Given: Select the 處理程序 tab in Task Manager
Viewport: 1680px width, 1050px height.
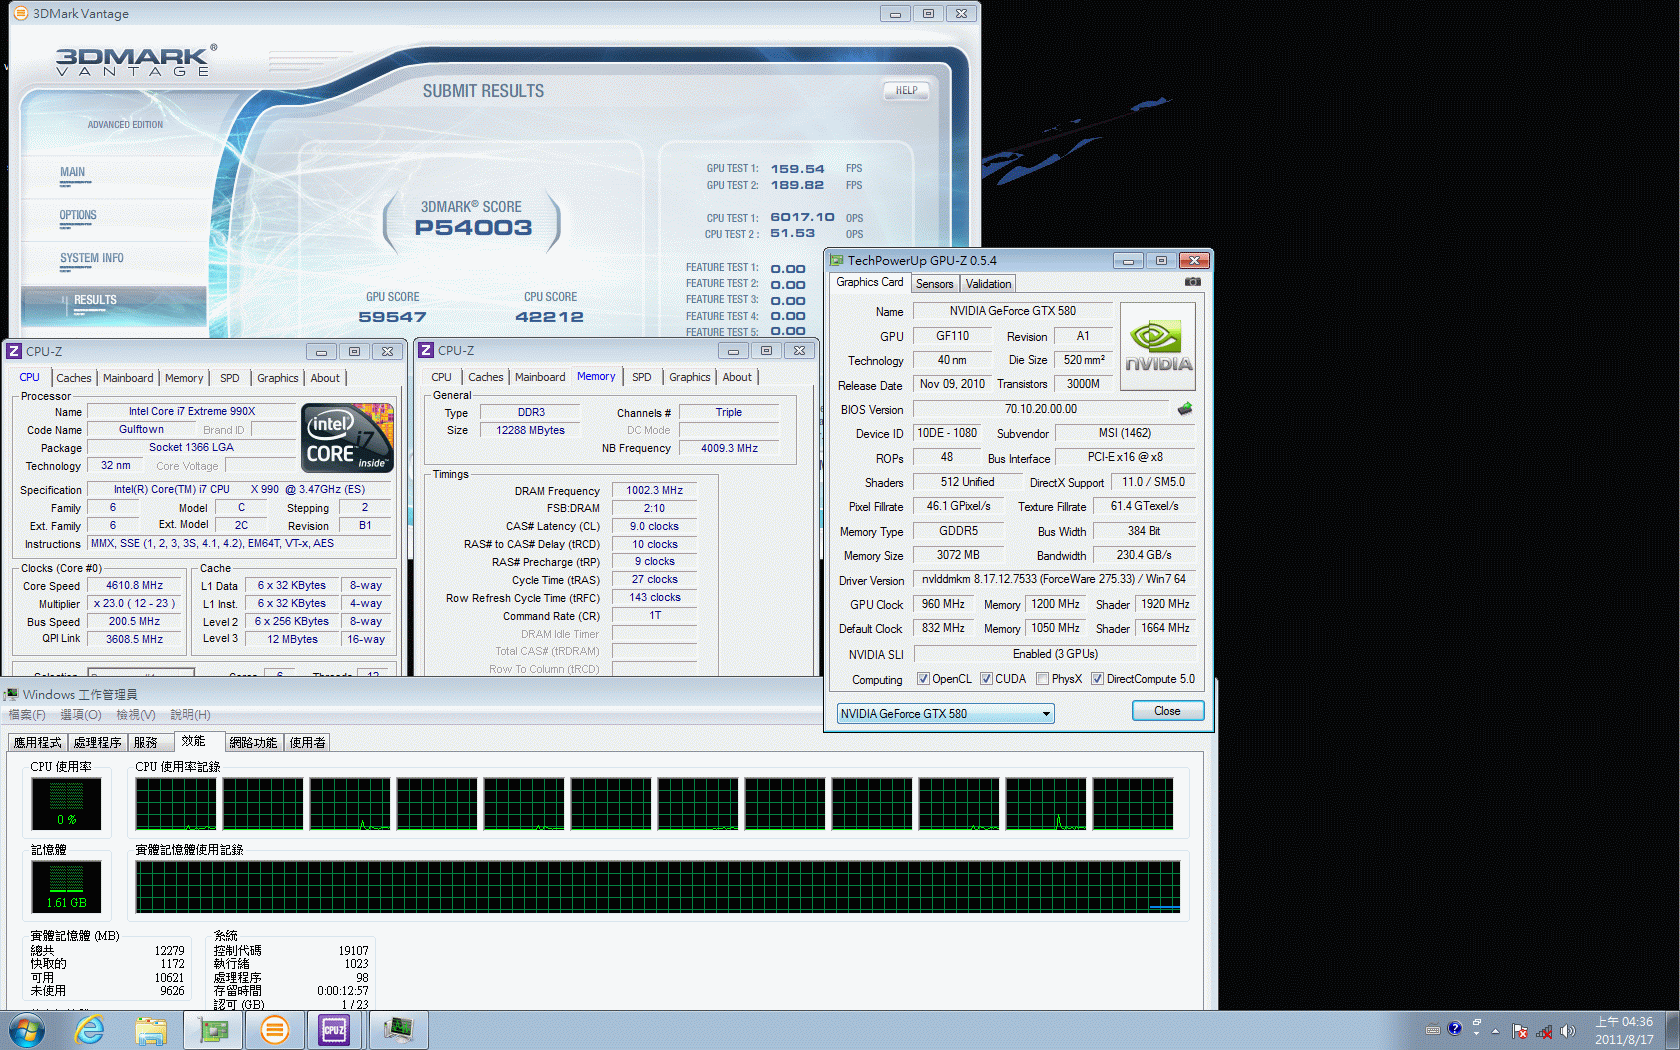Looking at the screenshot, I should (97, 743).
